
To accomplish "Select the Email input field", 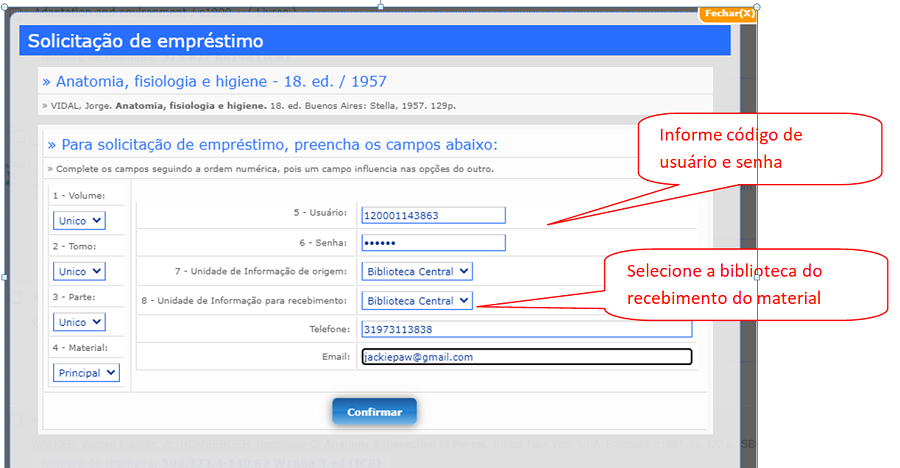I will click(x=526, y=357).
